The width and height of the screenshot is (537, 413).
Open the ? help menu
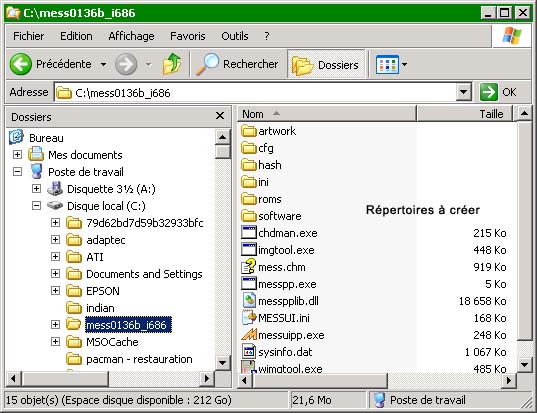tap(267, 36)
